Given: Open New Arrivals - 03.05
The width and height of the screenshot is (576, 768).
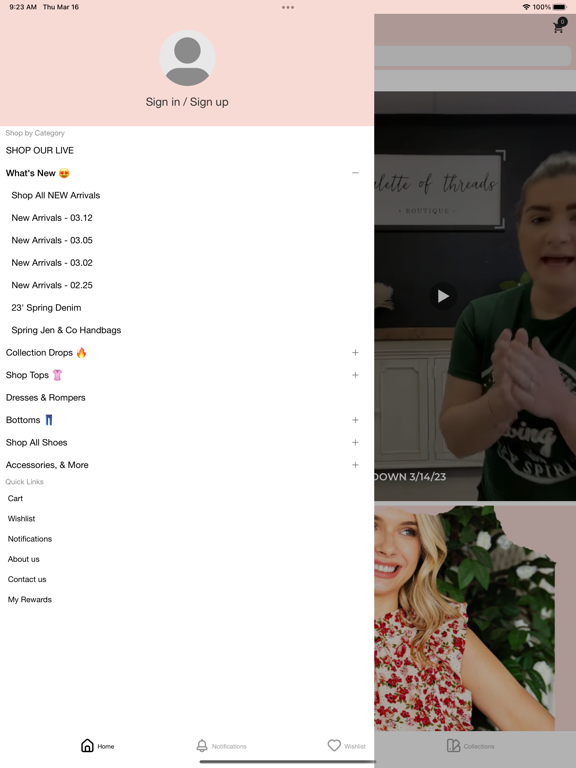Looking at the screenshot, I should [52, 240].
